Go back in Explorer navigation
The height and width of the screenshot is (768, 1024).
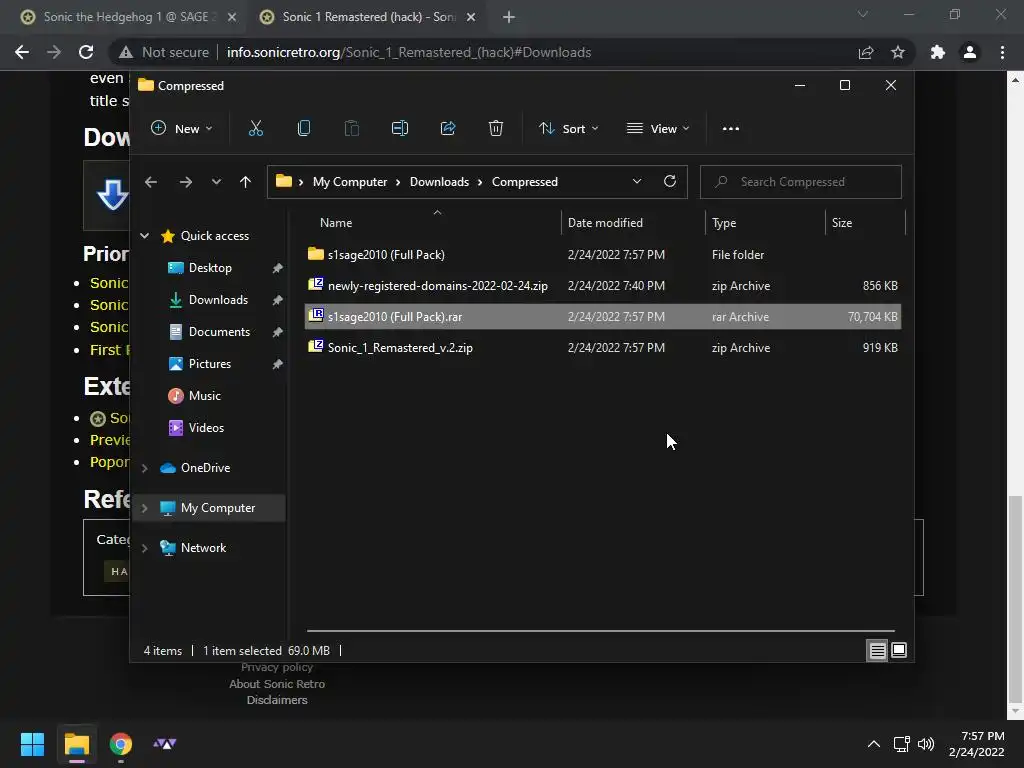[x=151, y=182]
